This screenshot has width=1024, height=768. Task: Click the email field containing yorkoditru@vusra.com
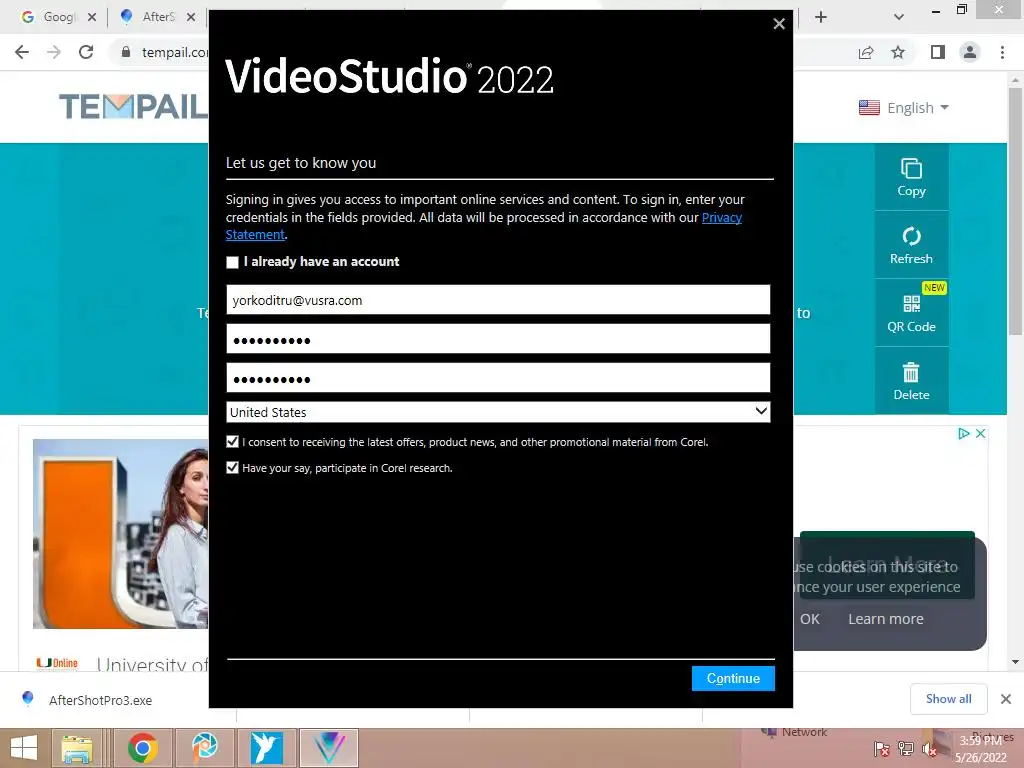(x=498, y=300)
